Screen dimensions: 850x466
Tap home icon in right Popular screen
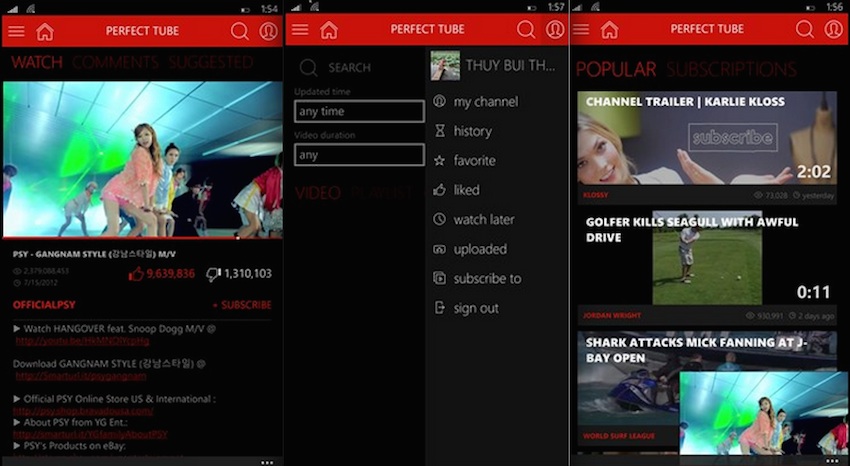coord(609,29)
